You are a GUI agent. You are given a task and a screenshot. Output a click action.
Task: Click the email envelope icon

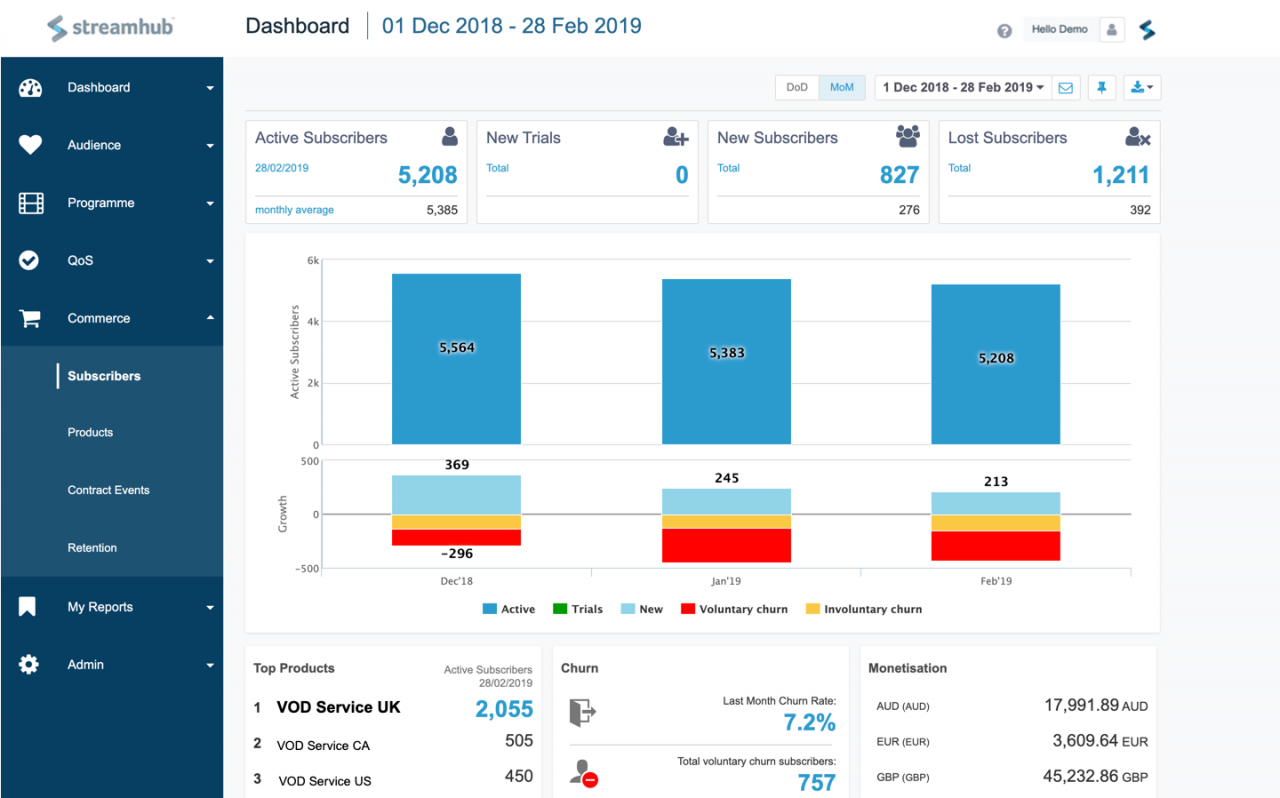[x=1066, y=87]
